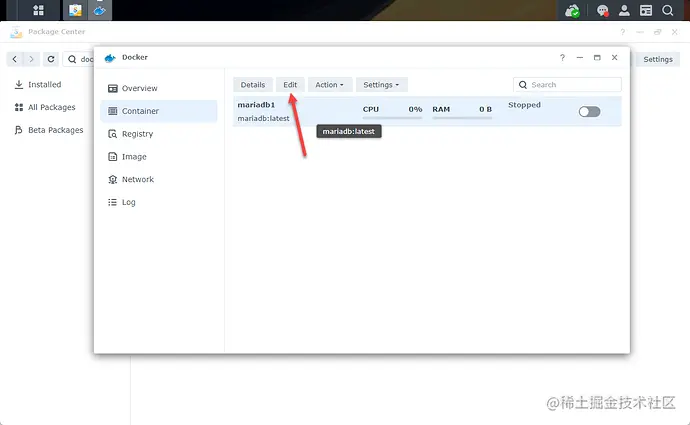
Task: Switch to the Docker taskbar icon
Action: click(99, 10)
